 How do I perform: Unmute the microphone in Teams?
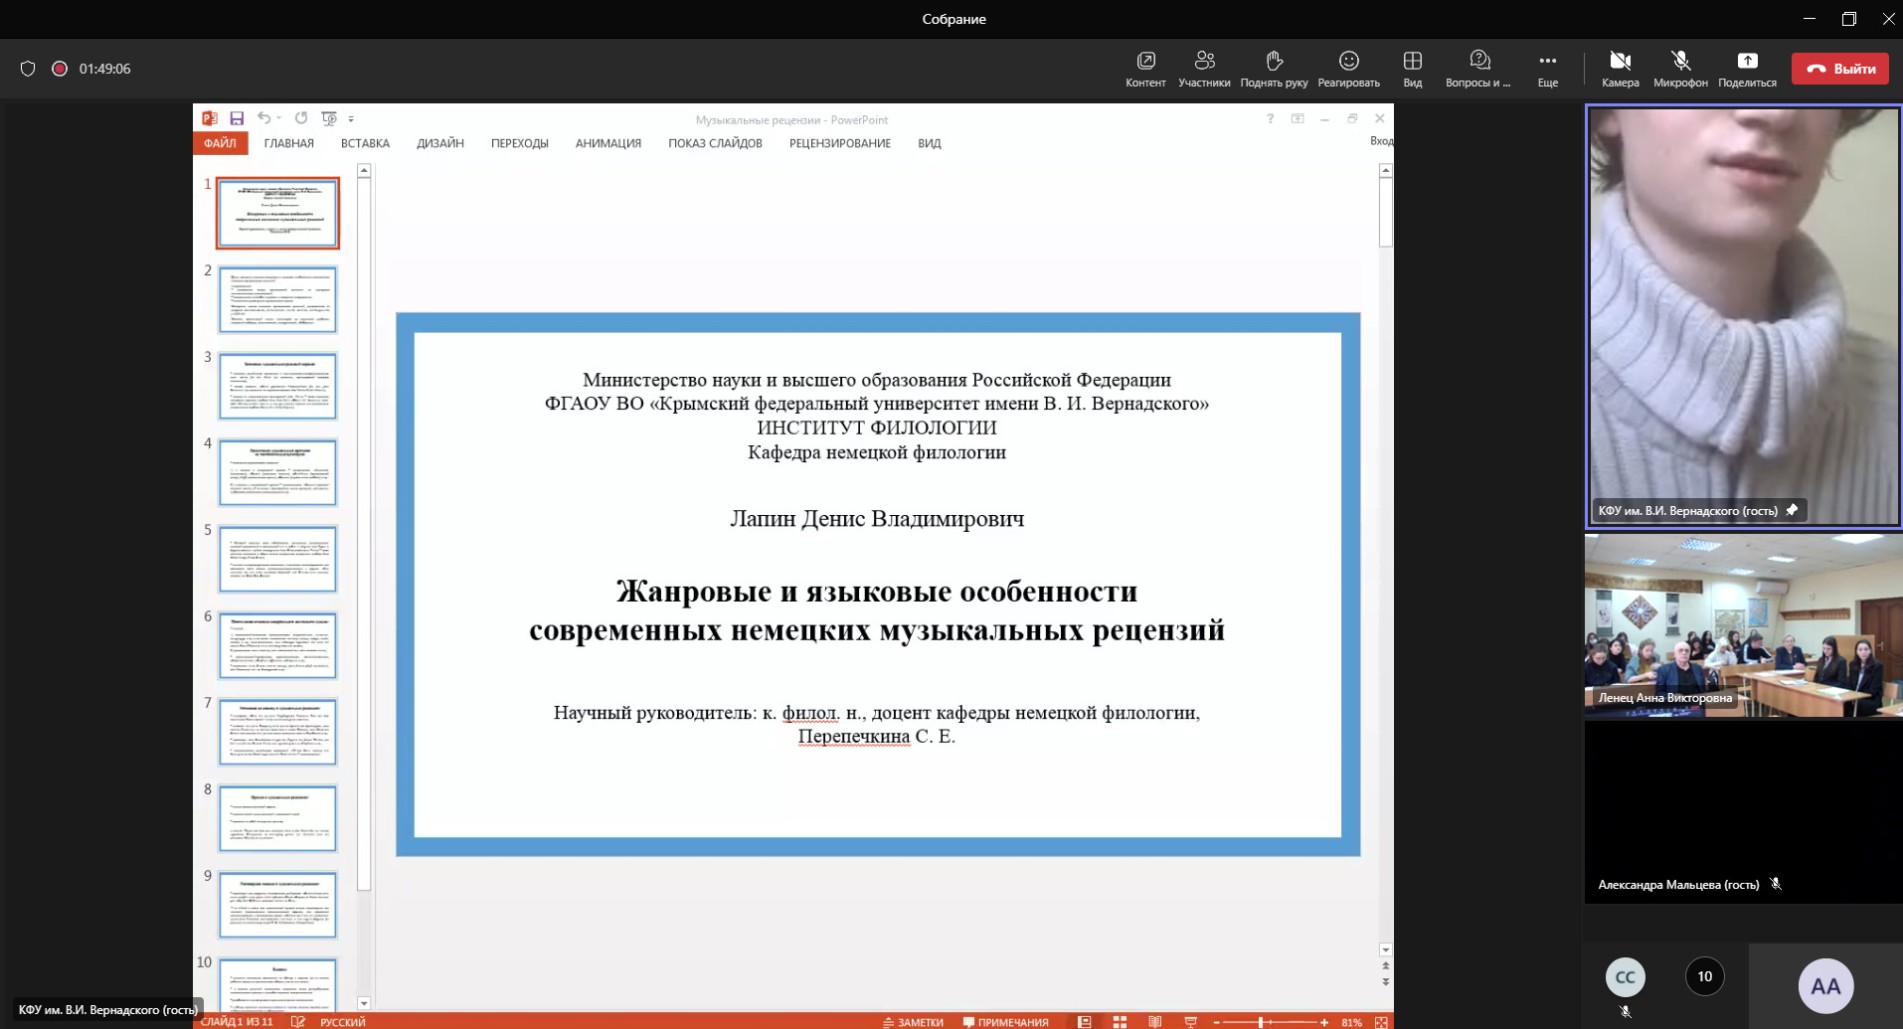tap(1680, 68)
